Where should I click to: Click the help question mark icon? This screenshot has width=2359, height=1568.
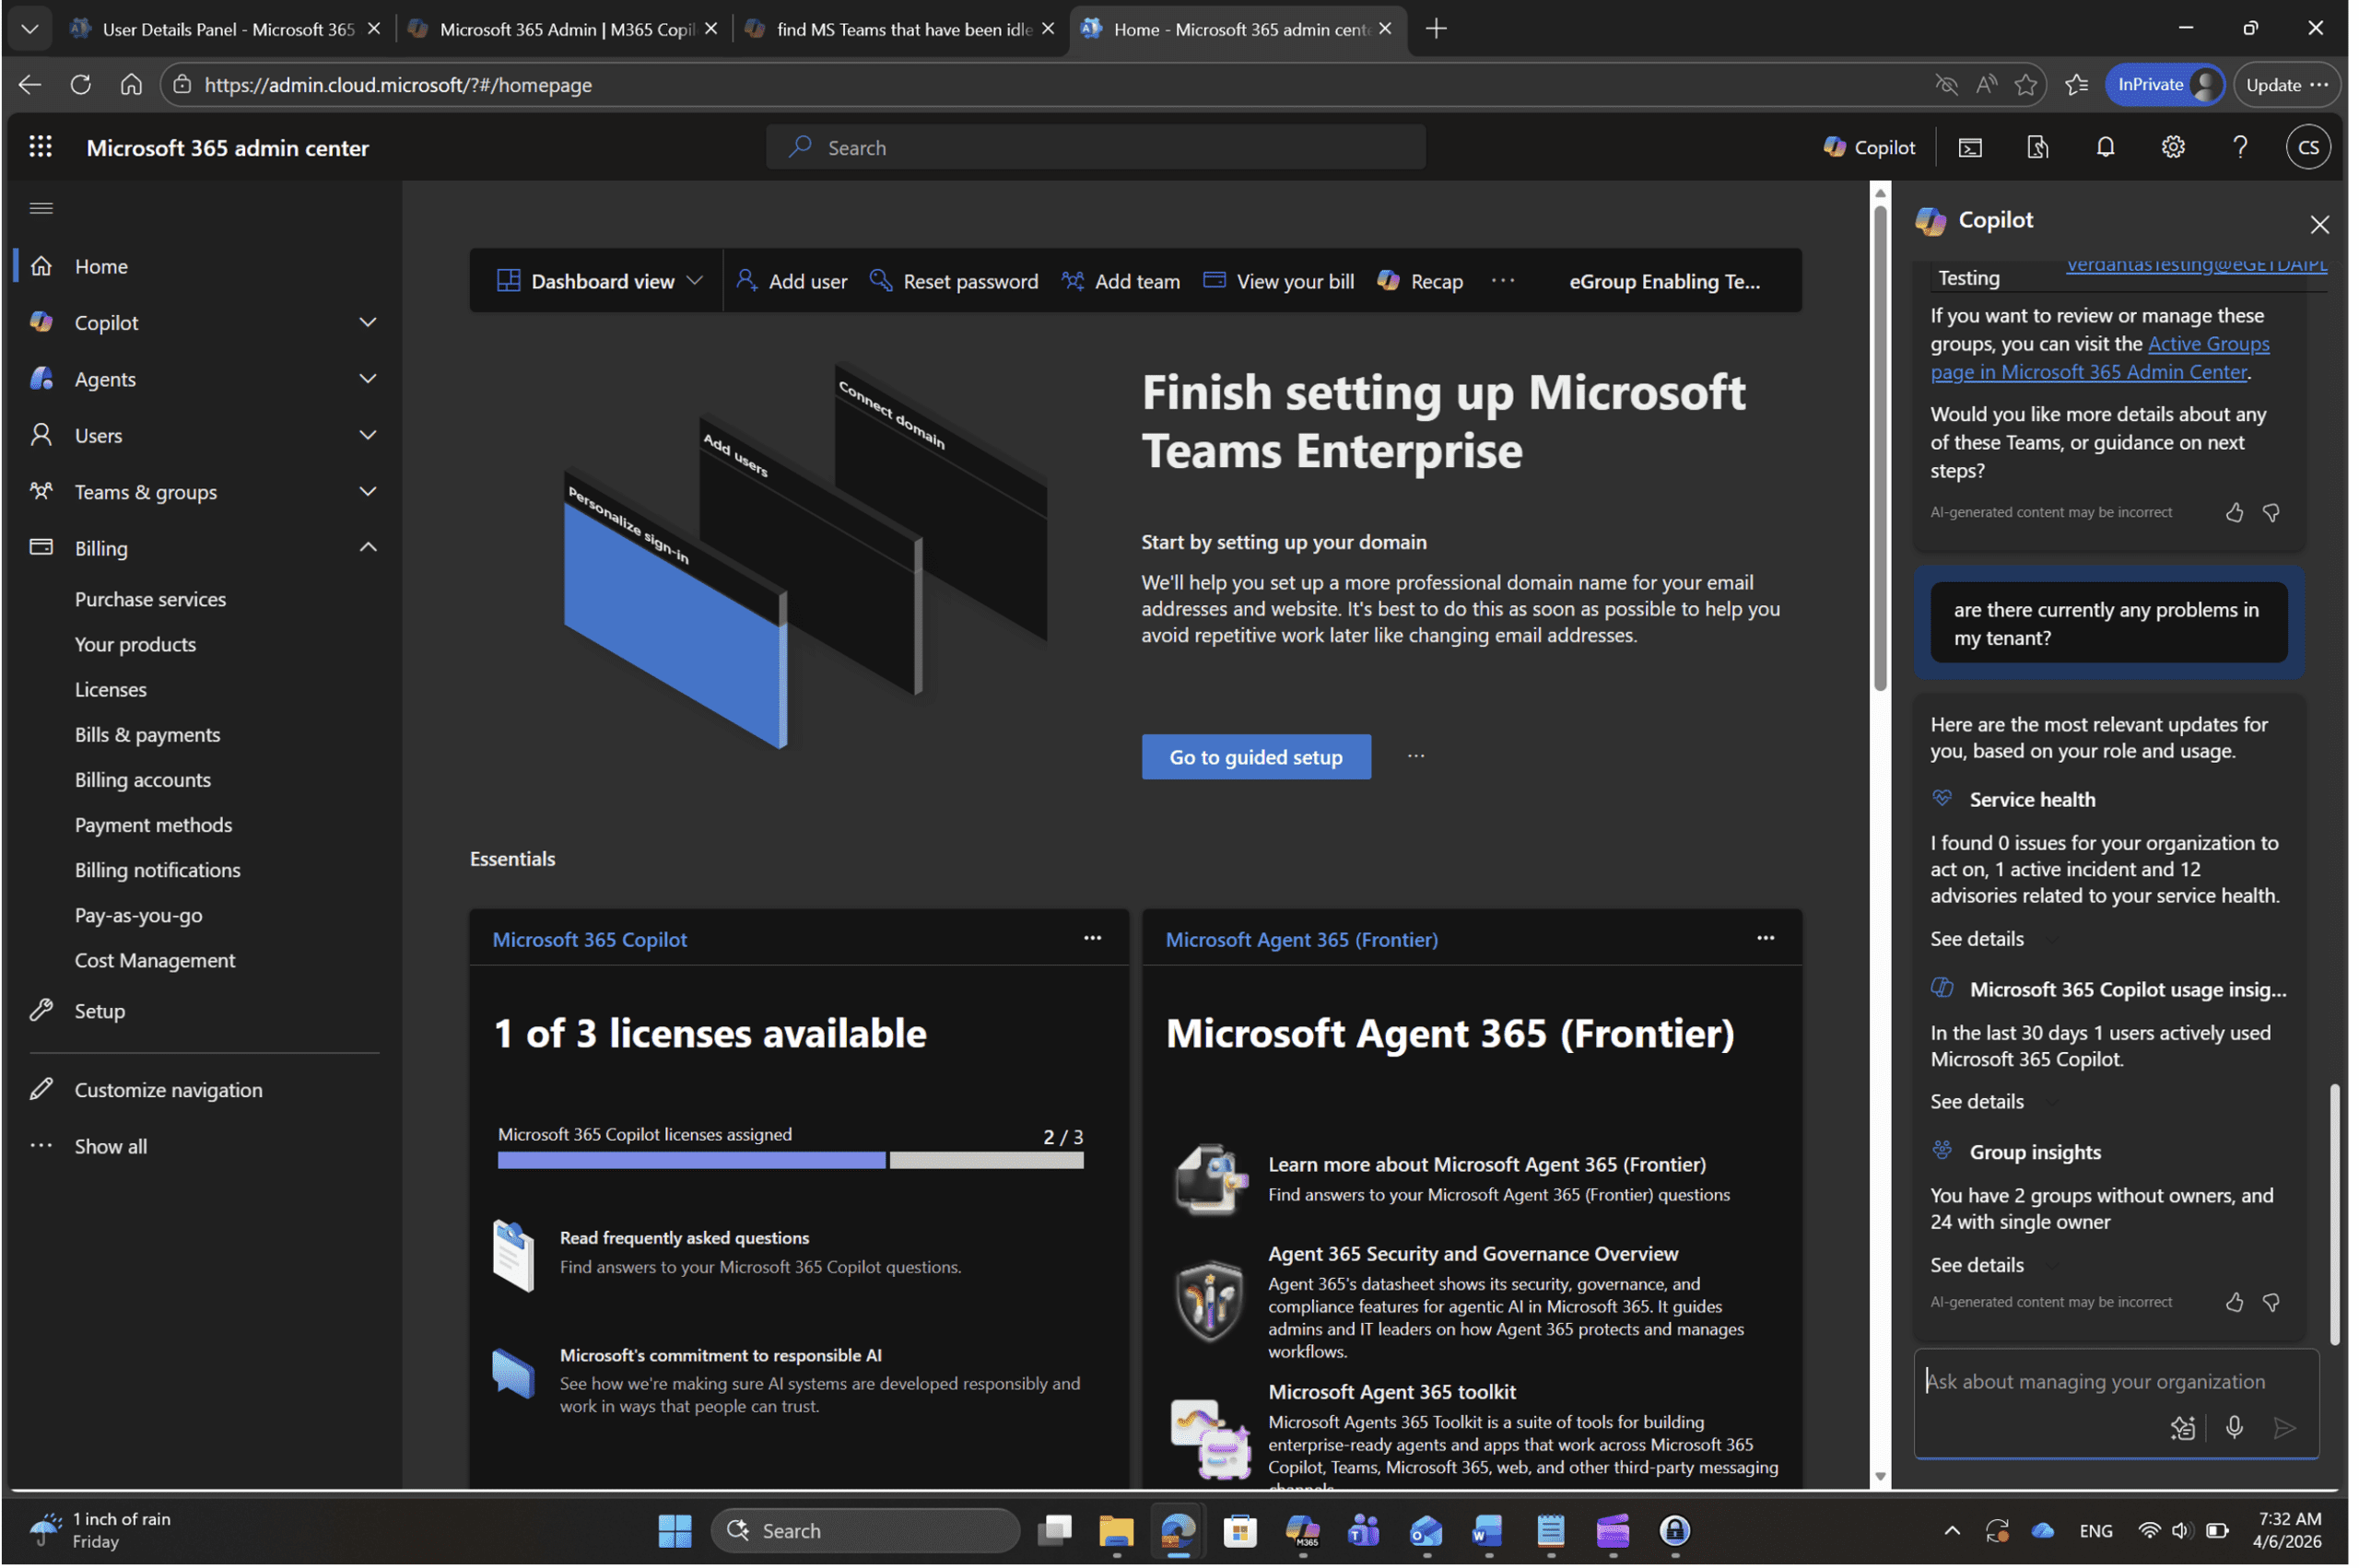[x=2240, y=147]
